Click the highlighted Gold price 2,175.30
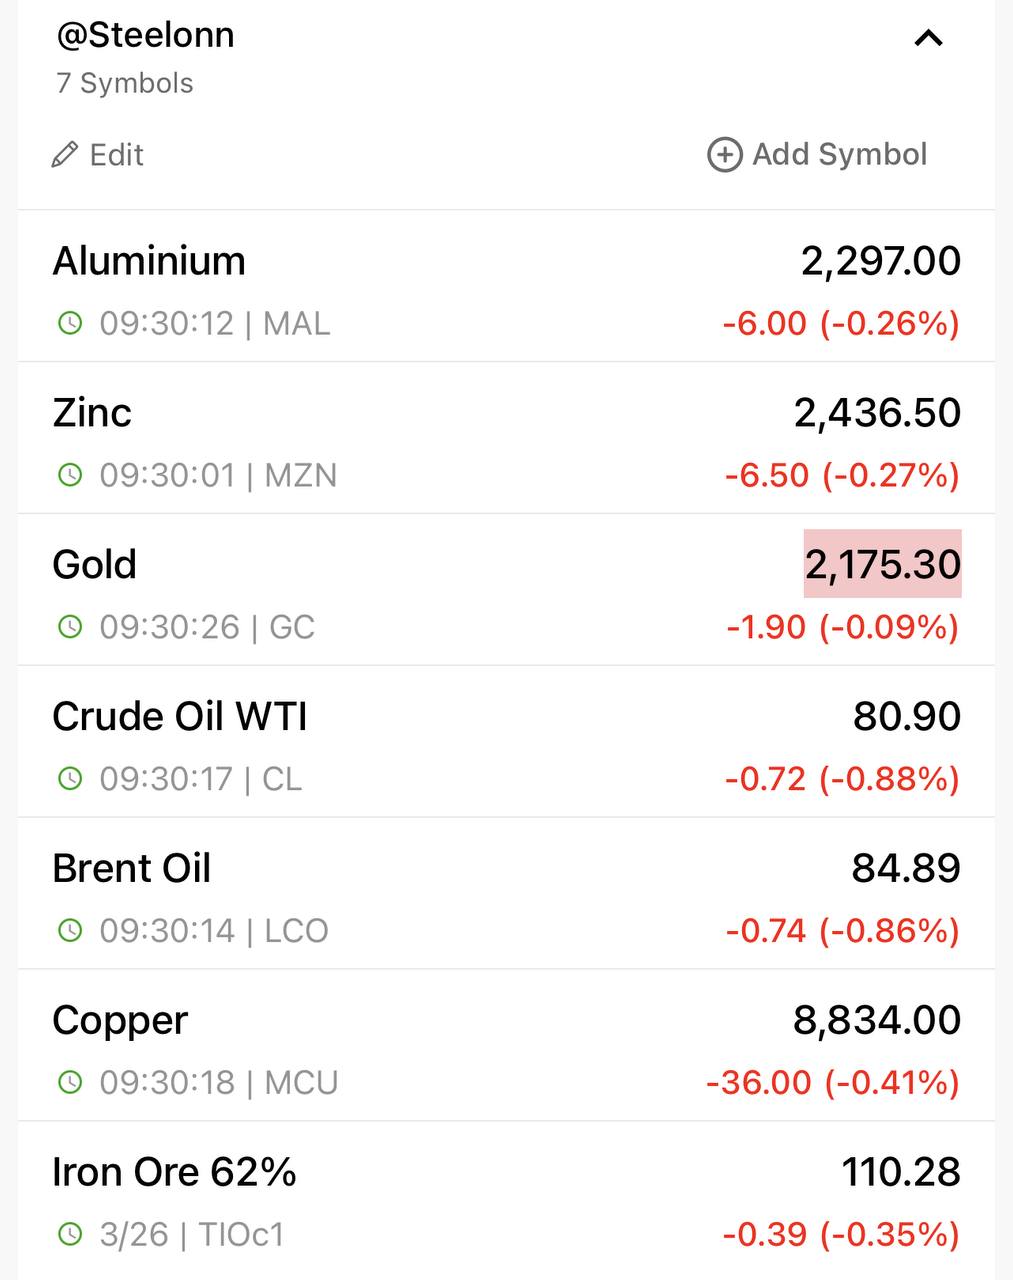 pyautogui.click(x=883, y=564)
